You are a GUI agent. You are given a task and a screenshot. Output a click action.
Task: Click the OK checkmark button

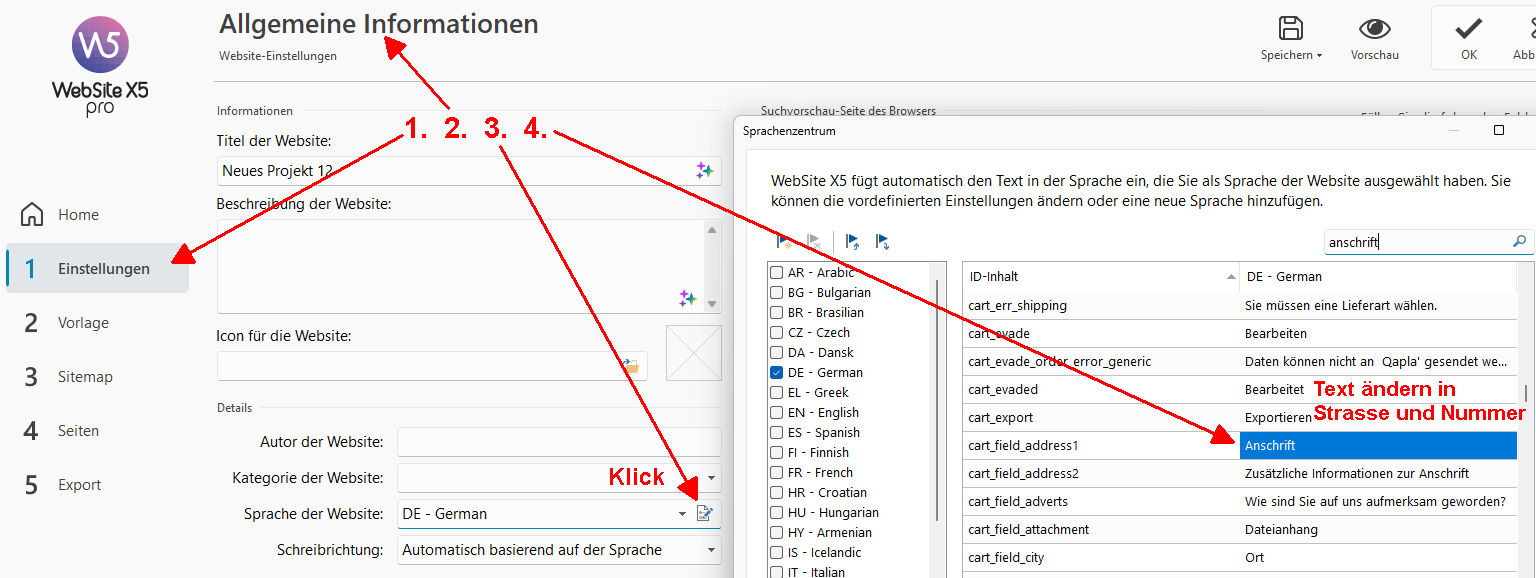[x=1468, y=37]
